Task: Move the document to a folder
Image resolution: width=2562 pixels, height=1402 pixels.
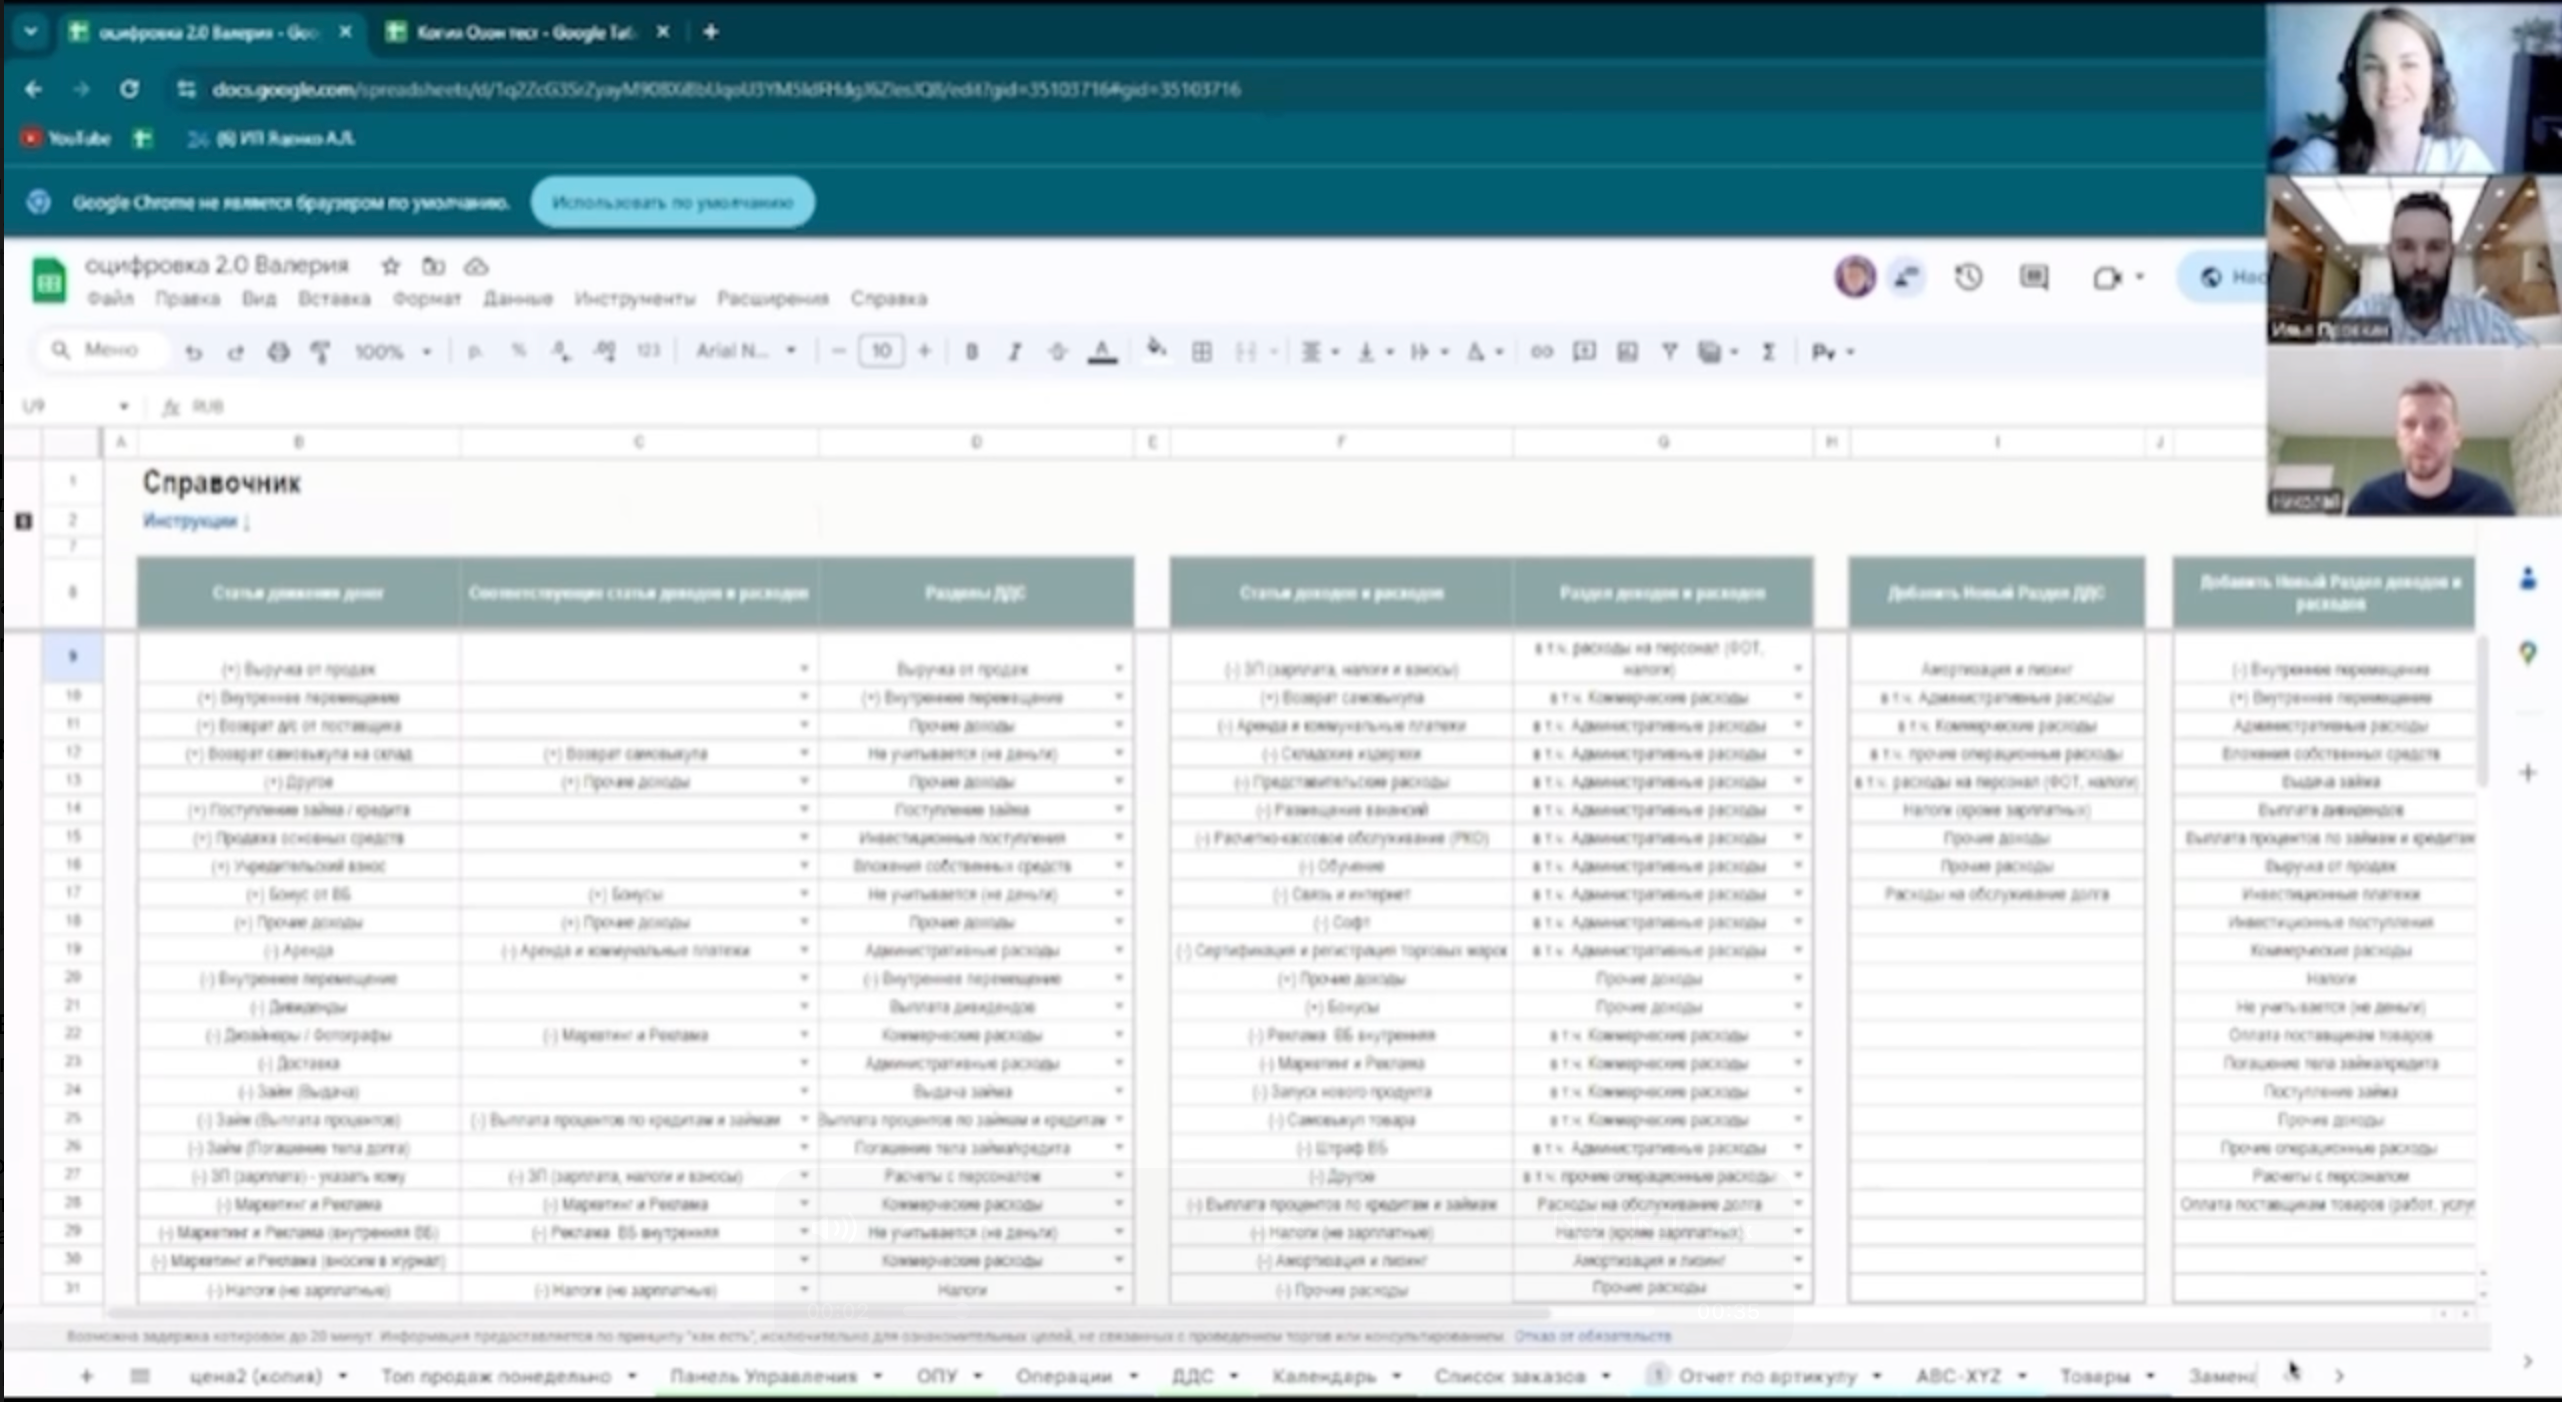Action: (433, 266)
